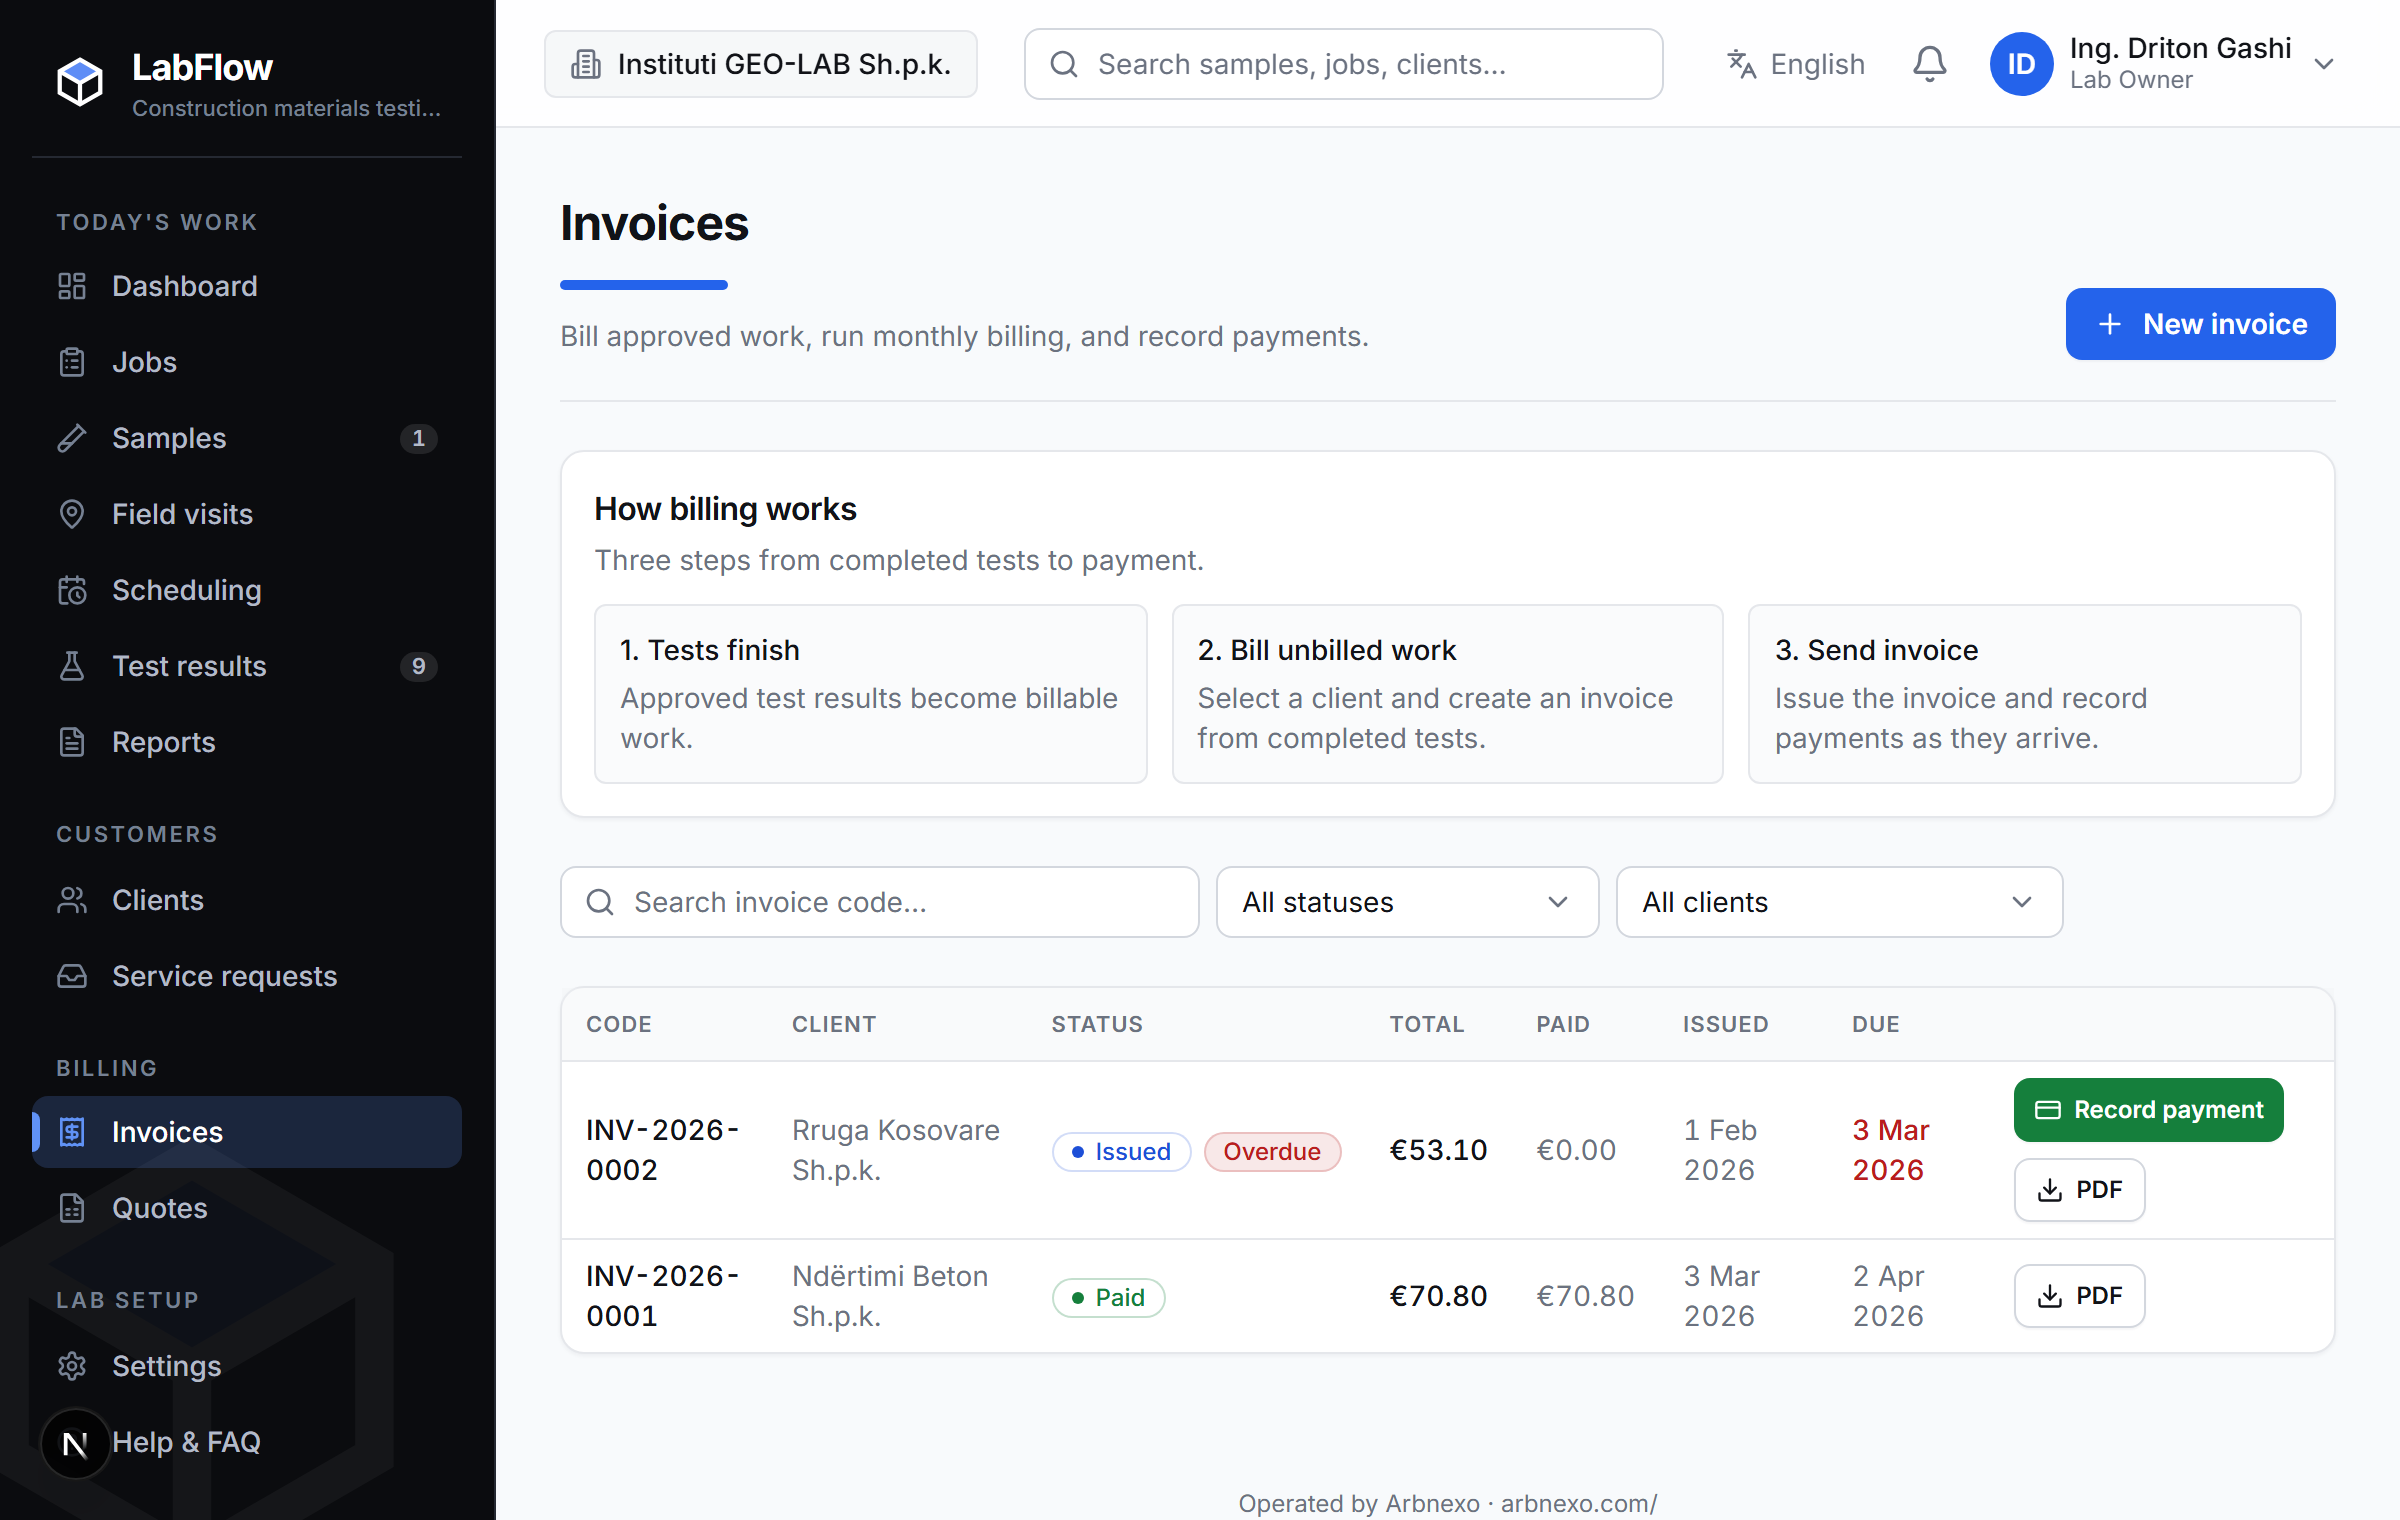Open the Dashboard grid icon
Viewport: 2400px width, 1520px height.
(x=72, y=286)
